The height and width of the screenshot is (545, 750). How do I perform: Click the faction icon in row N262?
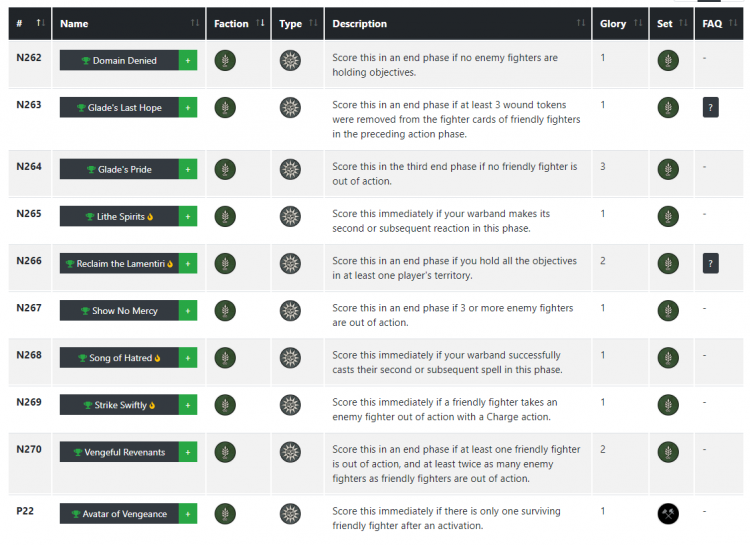coord(225,60)
